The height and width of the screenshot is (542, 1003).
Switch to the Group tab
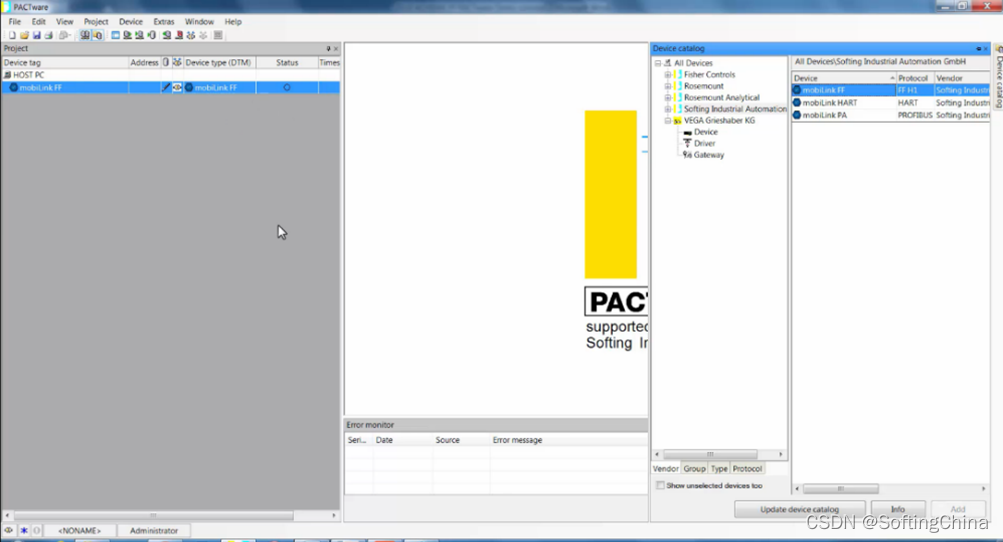pos(694,469)
